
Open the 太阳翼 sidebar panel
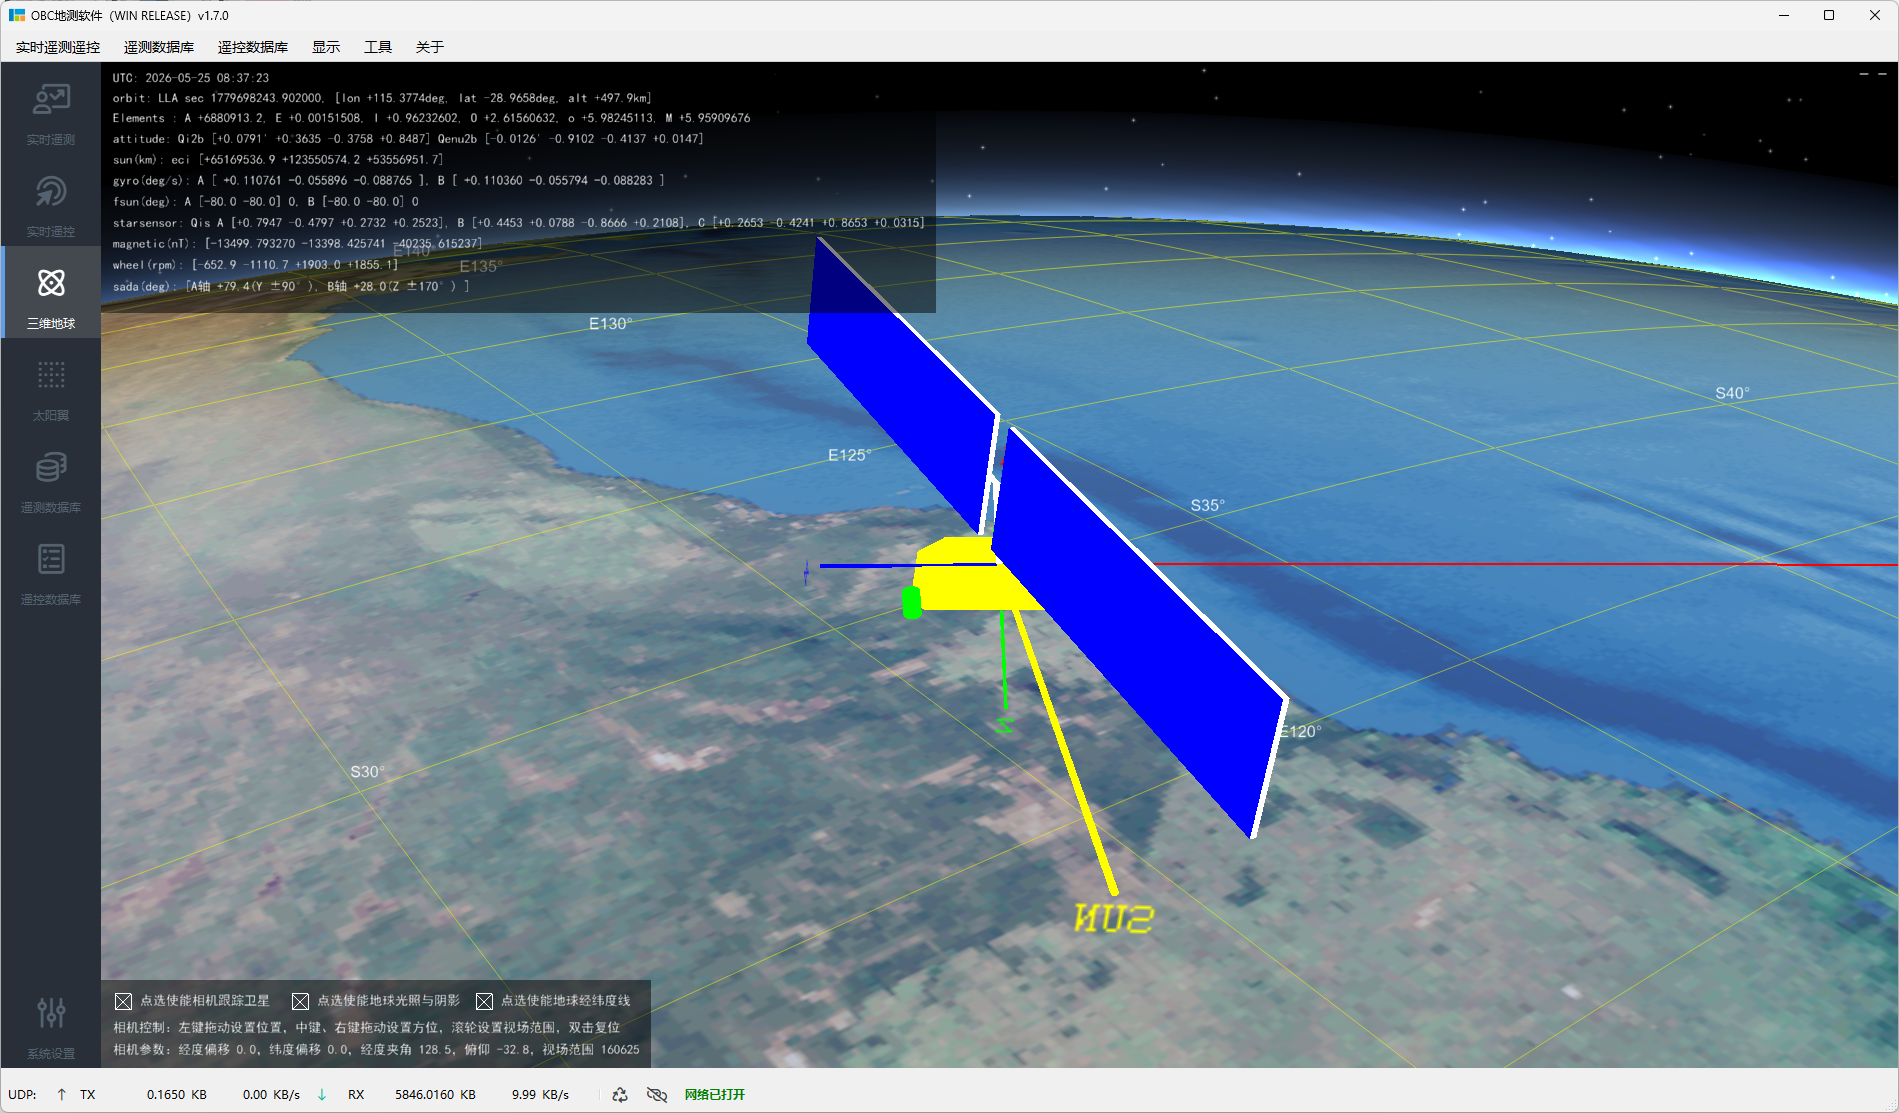[x=51, y=388]
